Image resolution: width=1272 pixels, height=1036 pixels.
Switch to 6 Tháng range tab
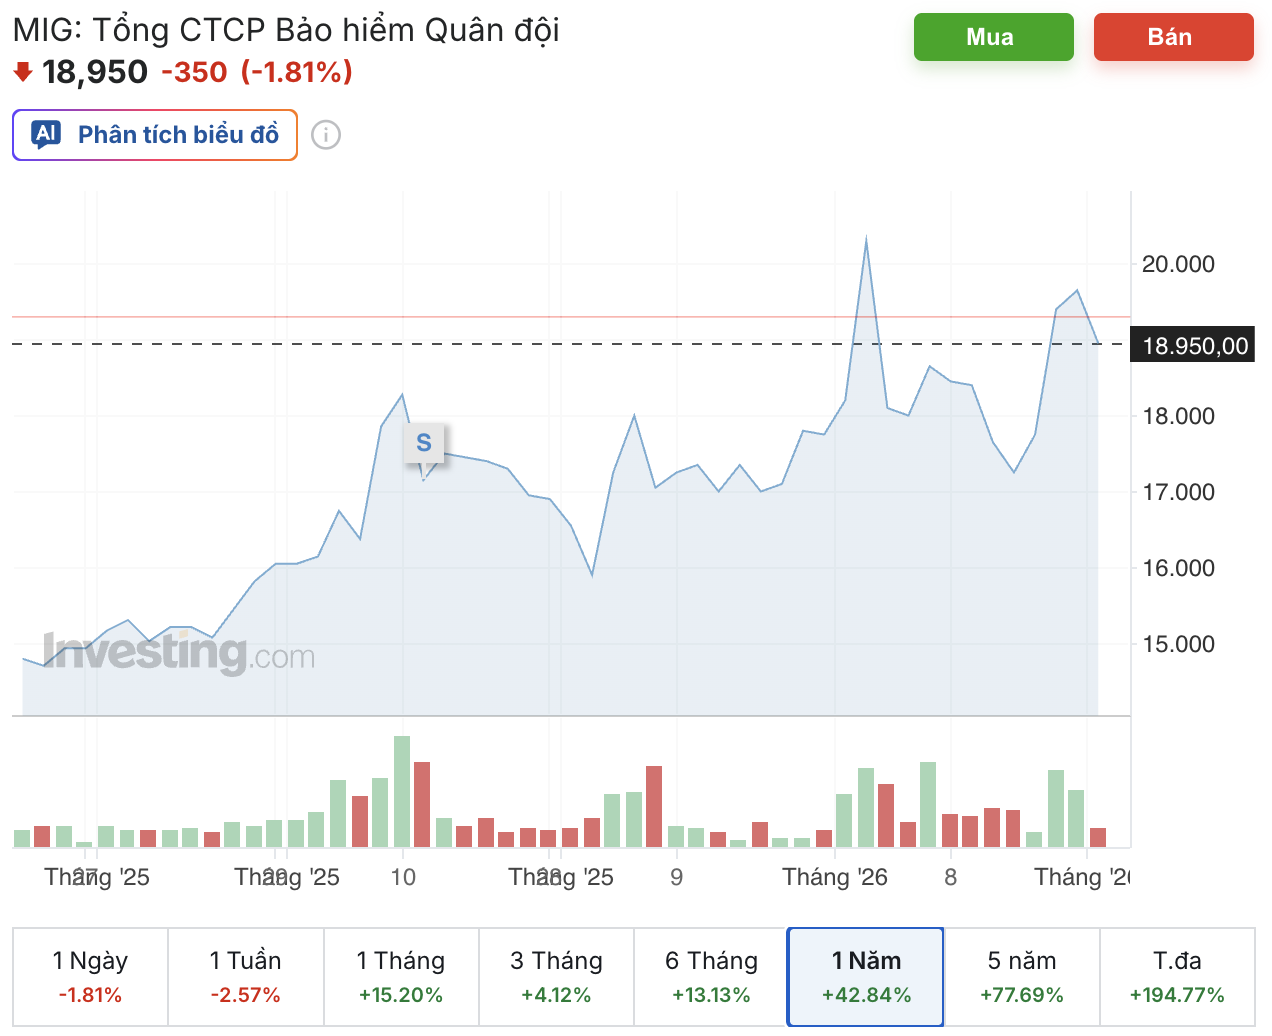click(x=711, y=976)
